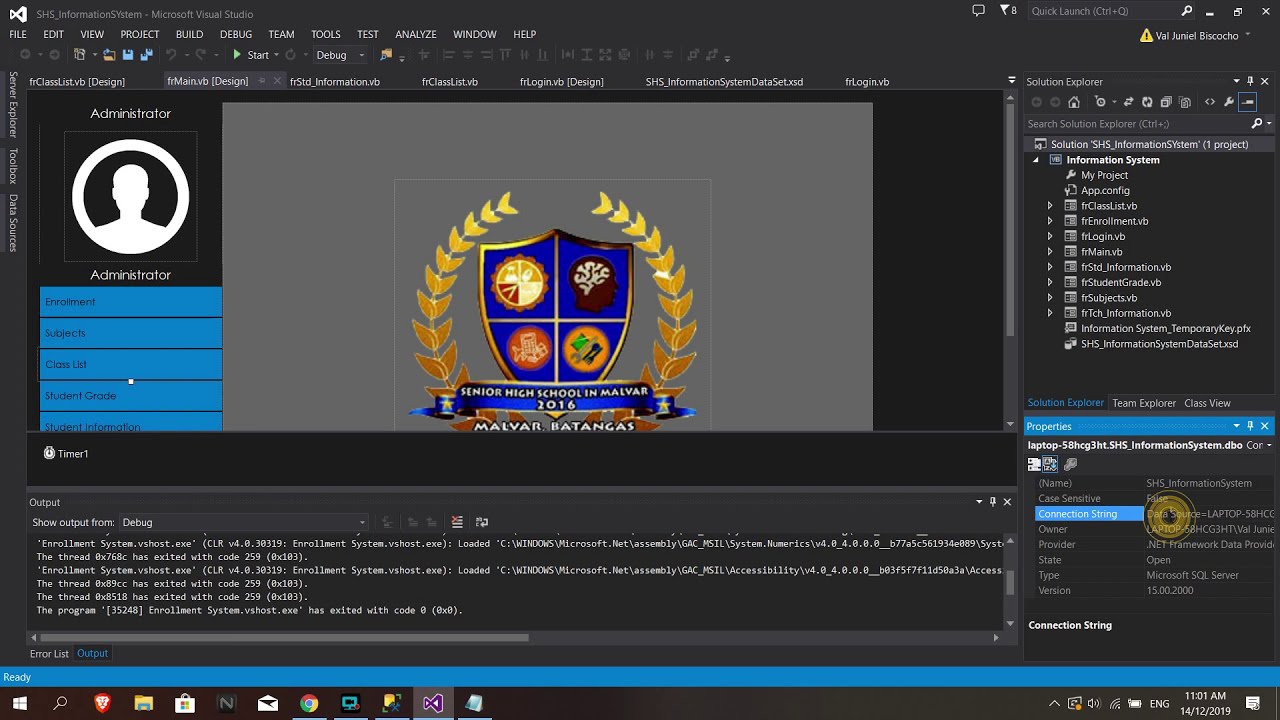Toggle Word Wrap in Output panel
This screenshot has height=720, width=1280.
pyautogui.click(x=482, y=522)
